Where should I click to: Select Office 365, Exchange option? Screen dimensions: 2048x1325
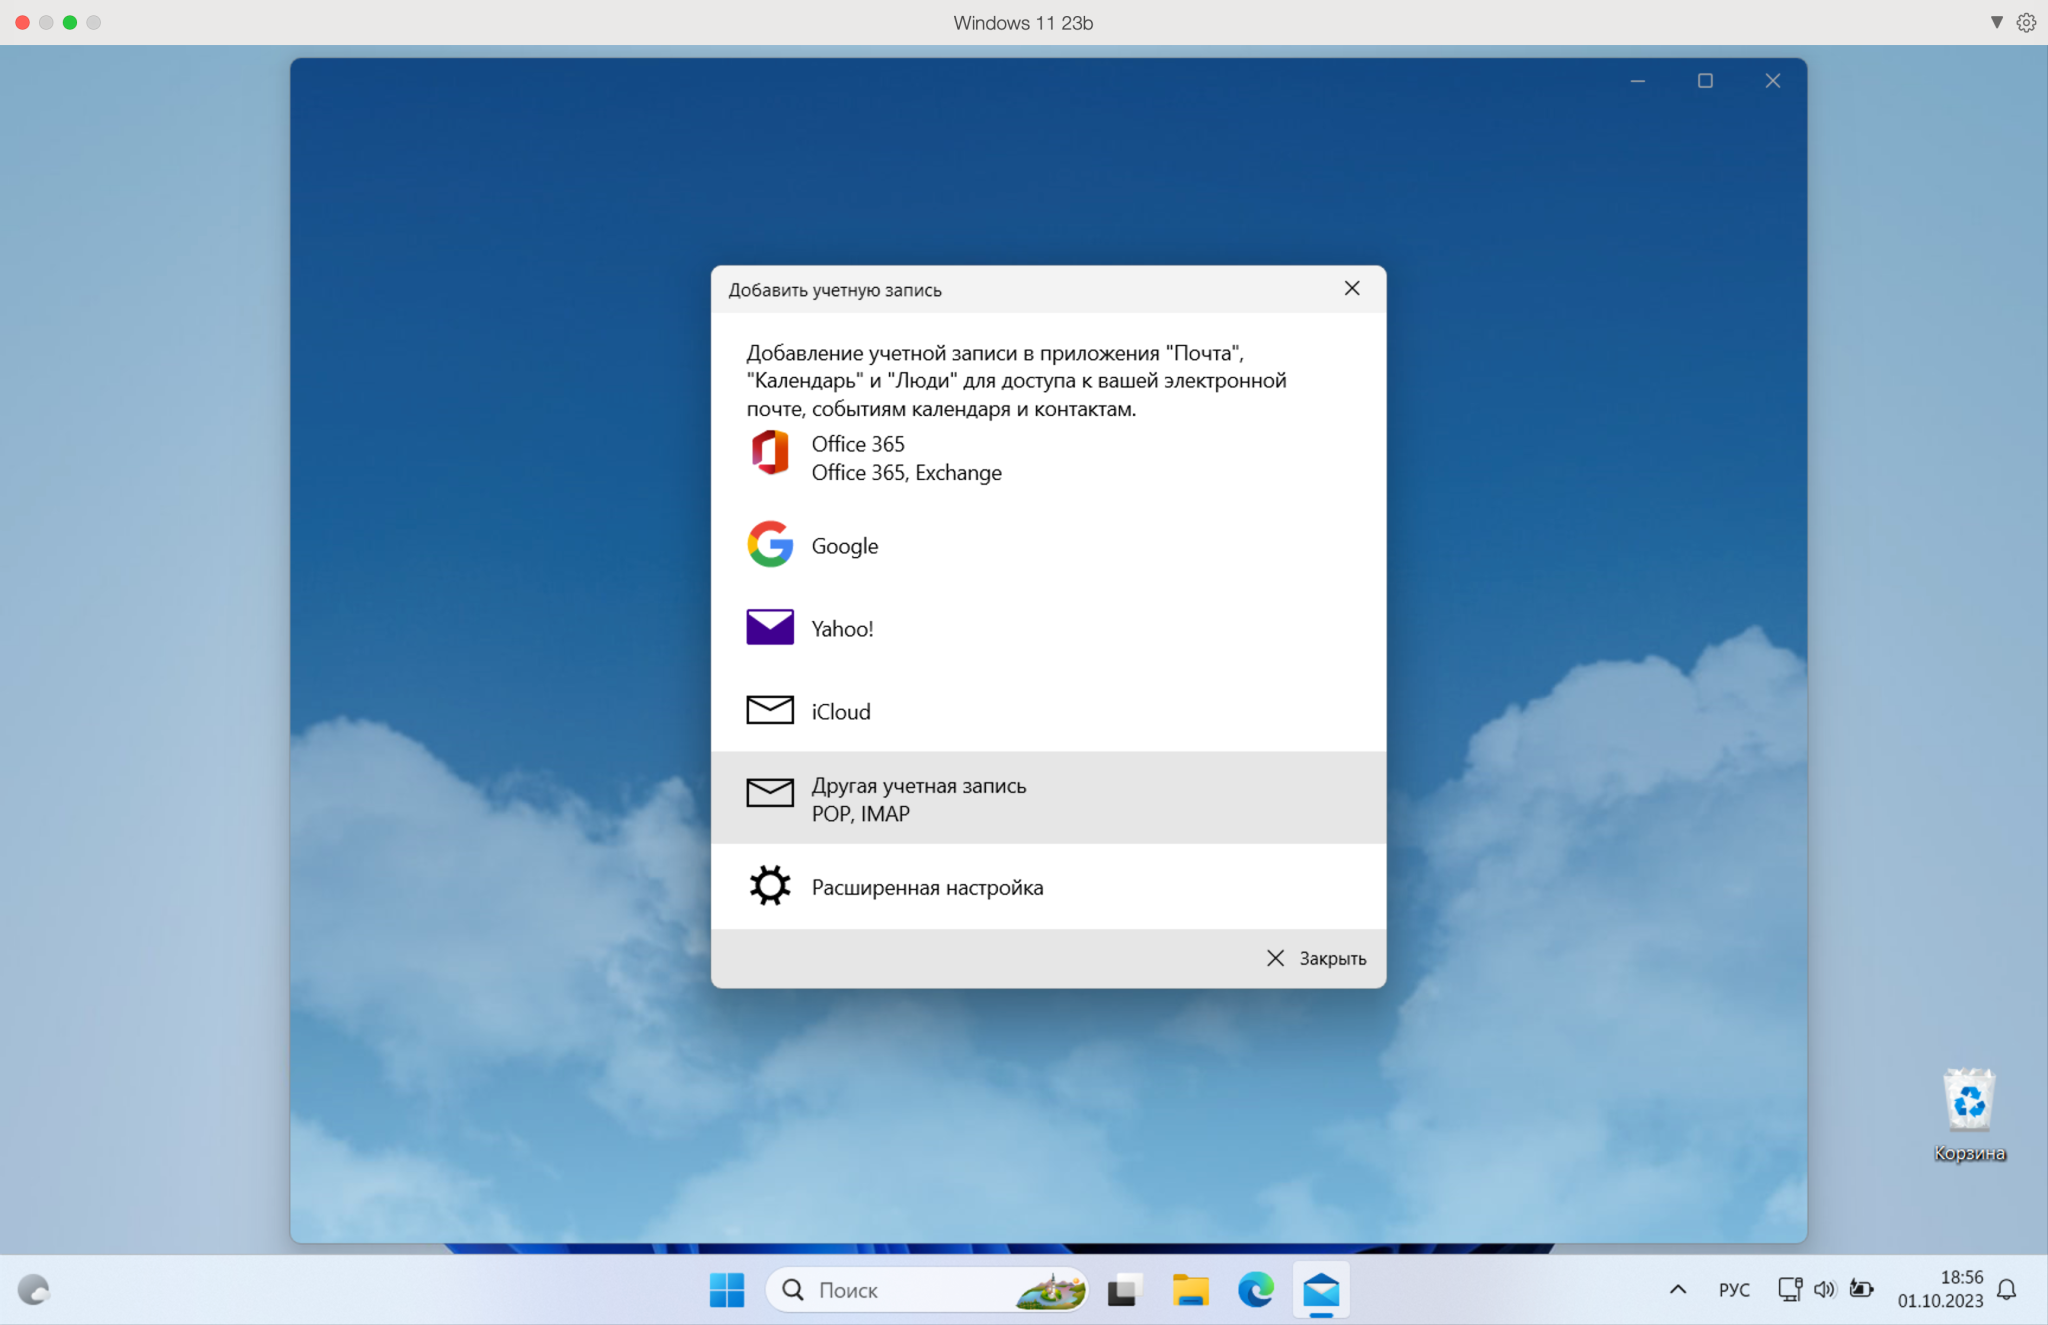click(1048, 458)
